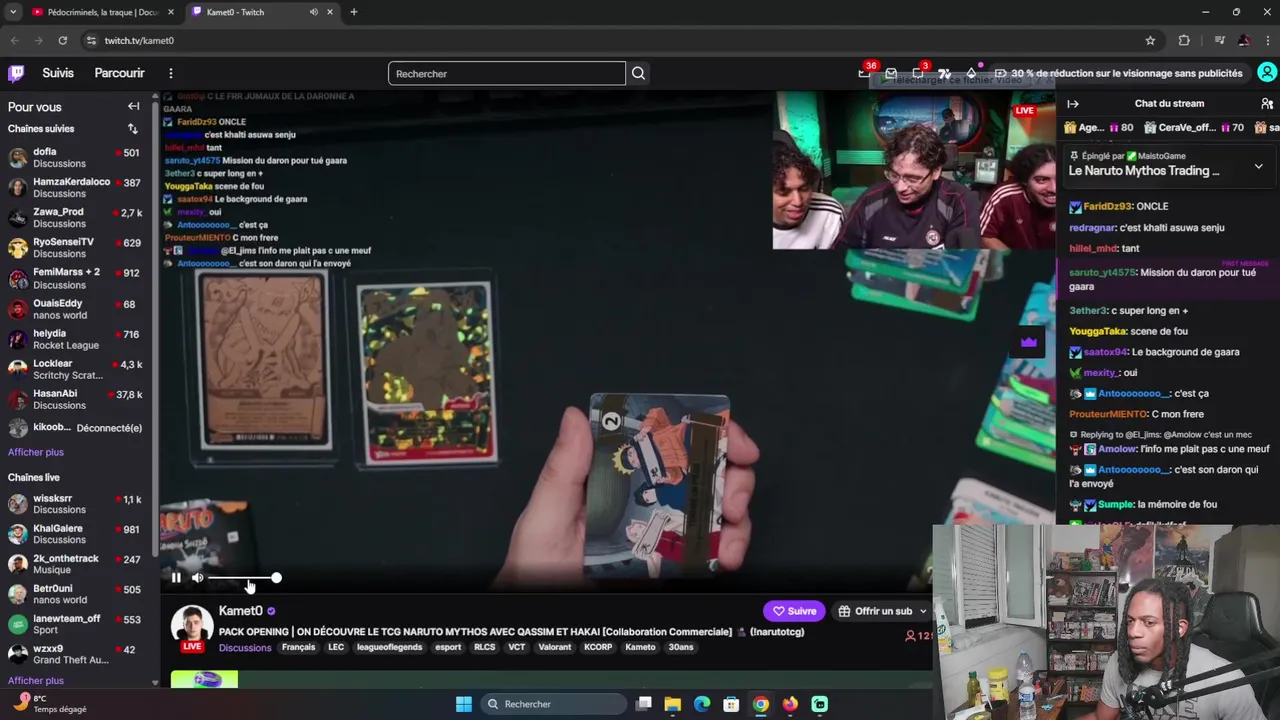The width and height of the screenshot is (1280, 720).
Task: Open HasanAbi channel in the sidebar
Action: click(75, 399)
